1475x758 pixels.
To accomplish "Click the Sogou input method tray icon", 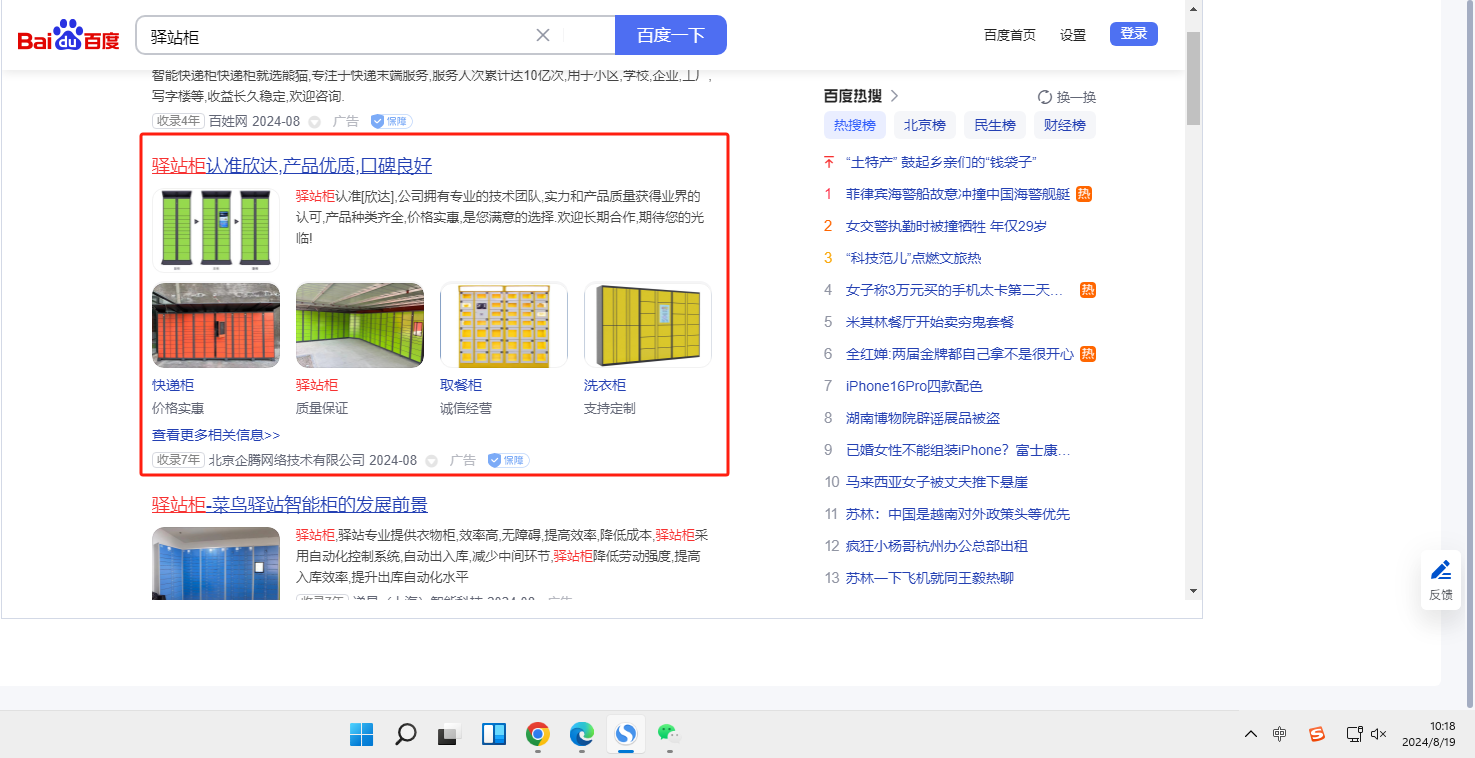I will [1317, 735].
